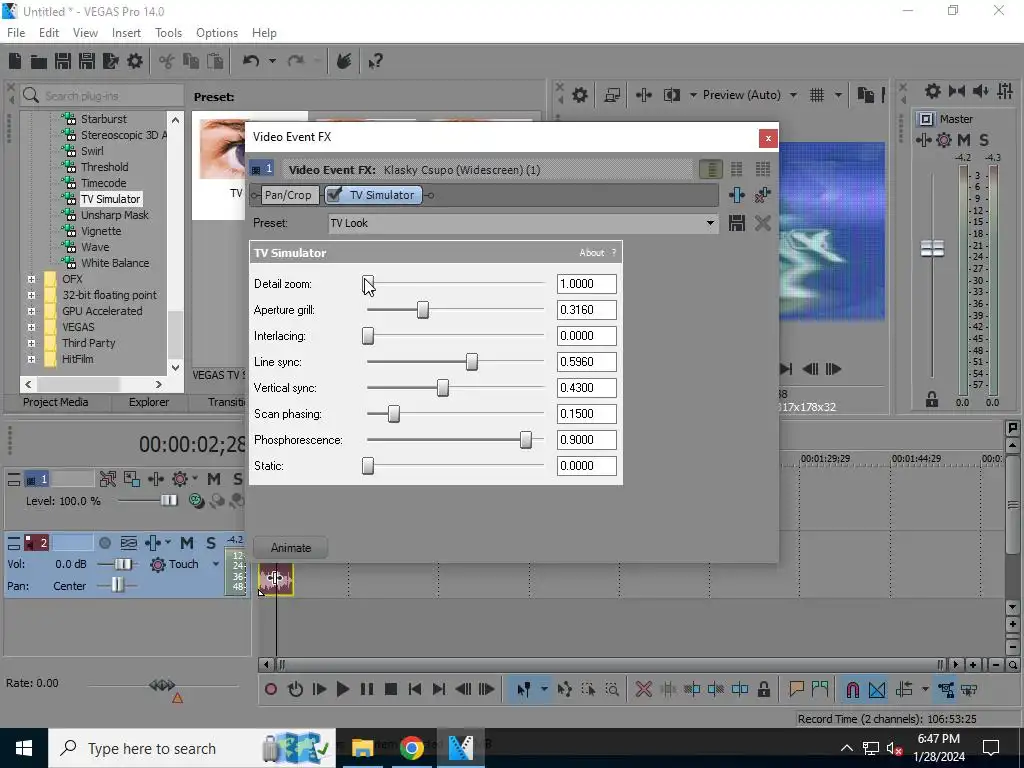Click the About link in TV Simulator
Image resolution: width=1024 pixels, height=768 pixels.
click(x=592, y=253)
